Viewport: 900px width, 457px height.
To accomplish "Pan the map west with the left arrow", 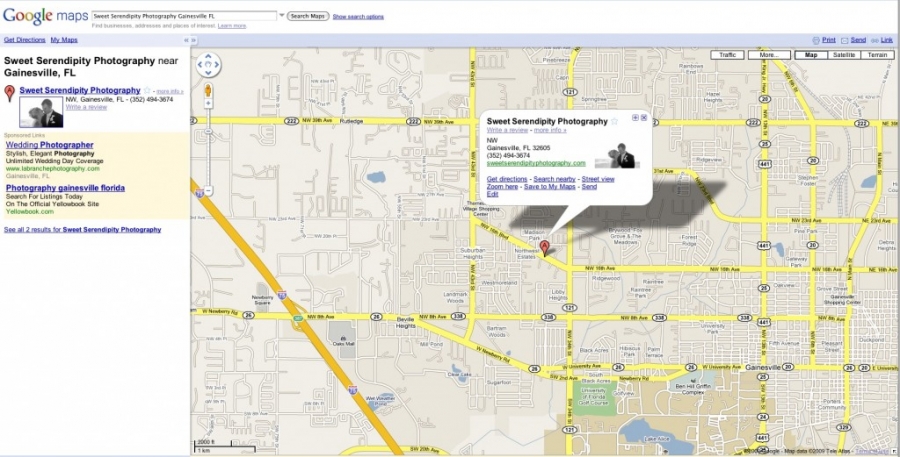I will pyautogui.click(x=200, y=65).
